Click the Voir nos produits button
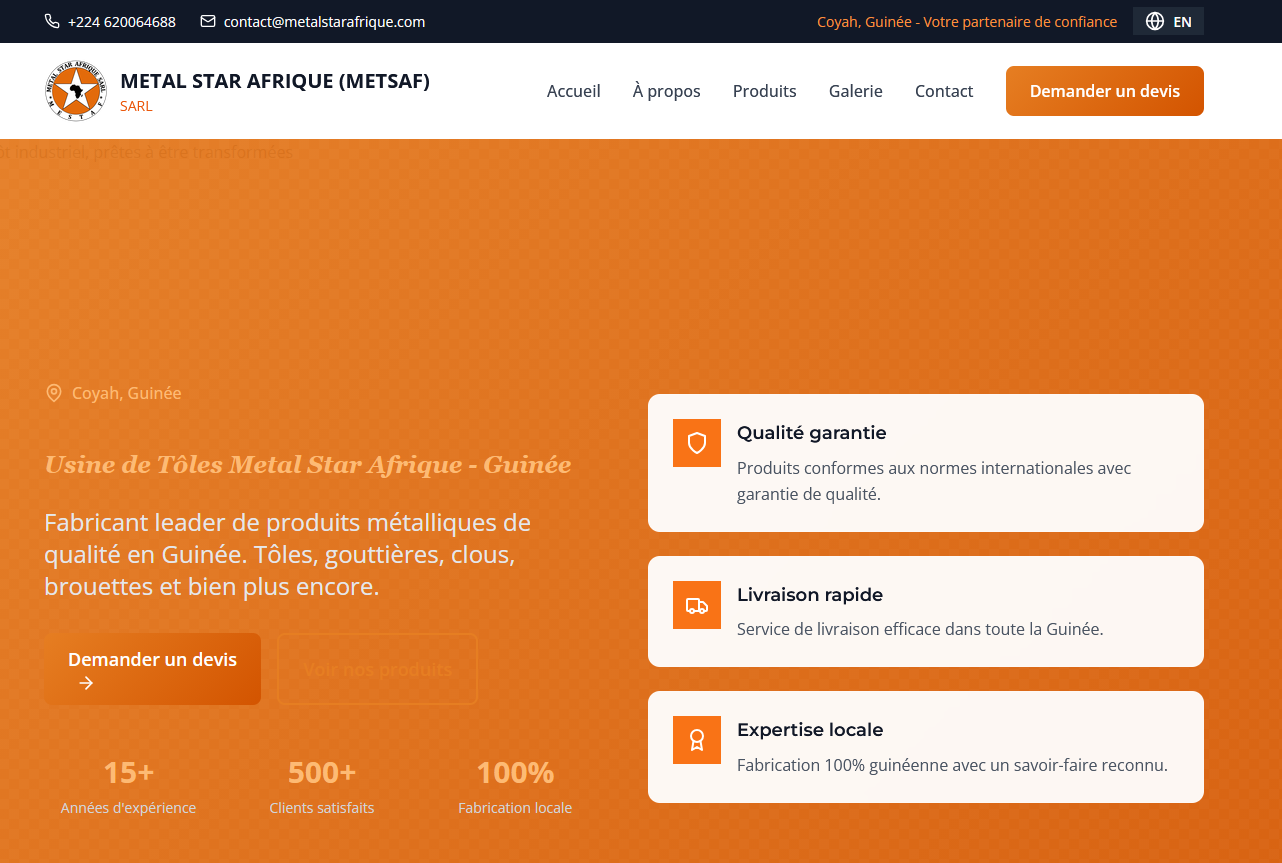The height and width of the screenshot is (863, 1282). pyautogui.click(x=377, y=669)
